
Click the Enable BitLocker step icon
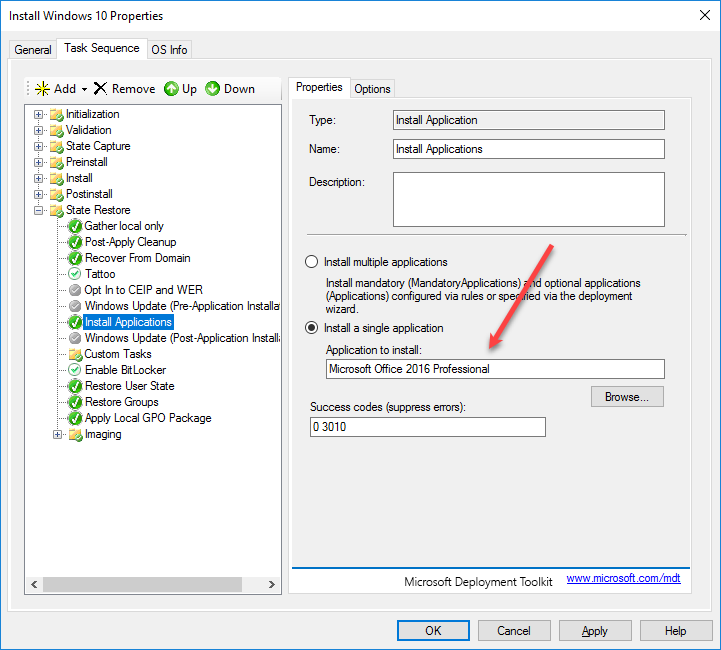(x=75, y=370)
